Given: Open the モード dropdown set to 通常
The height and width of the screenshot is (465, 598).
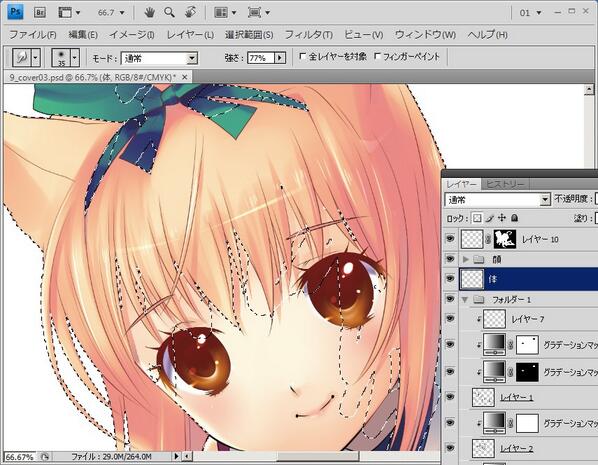Looking at the screenshot, I should pyautogui.click(x=159, y=58).
